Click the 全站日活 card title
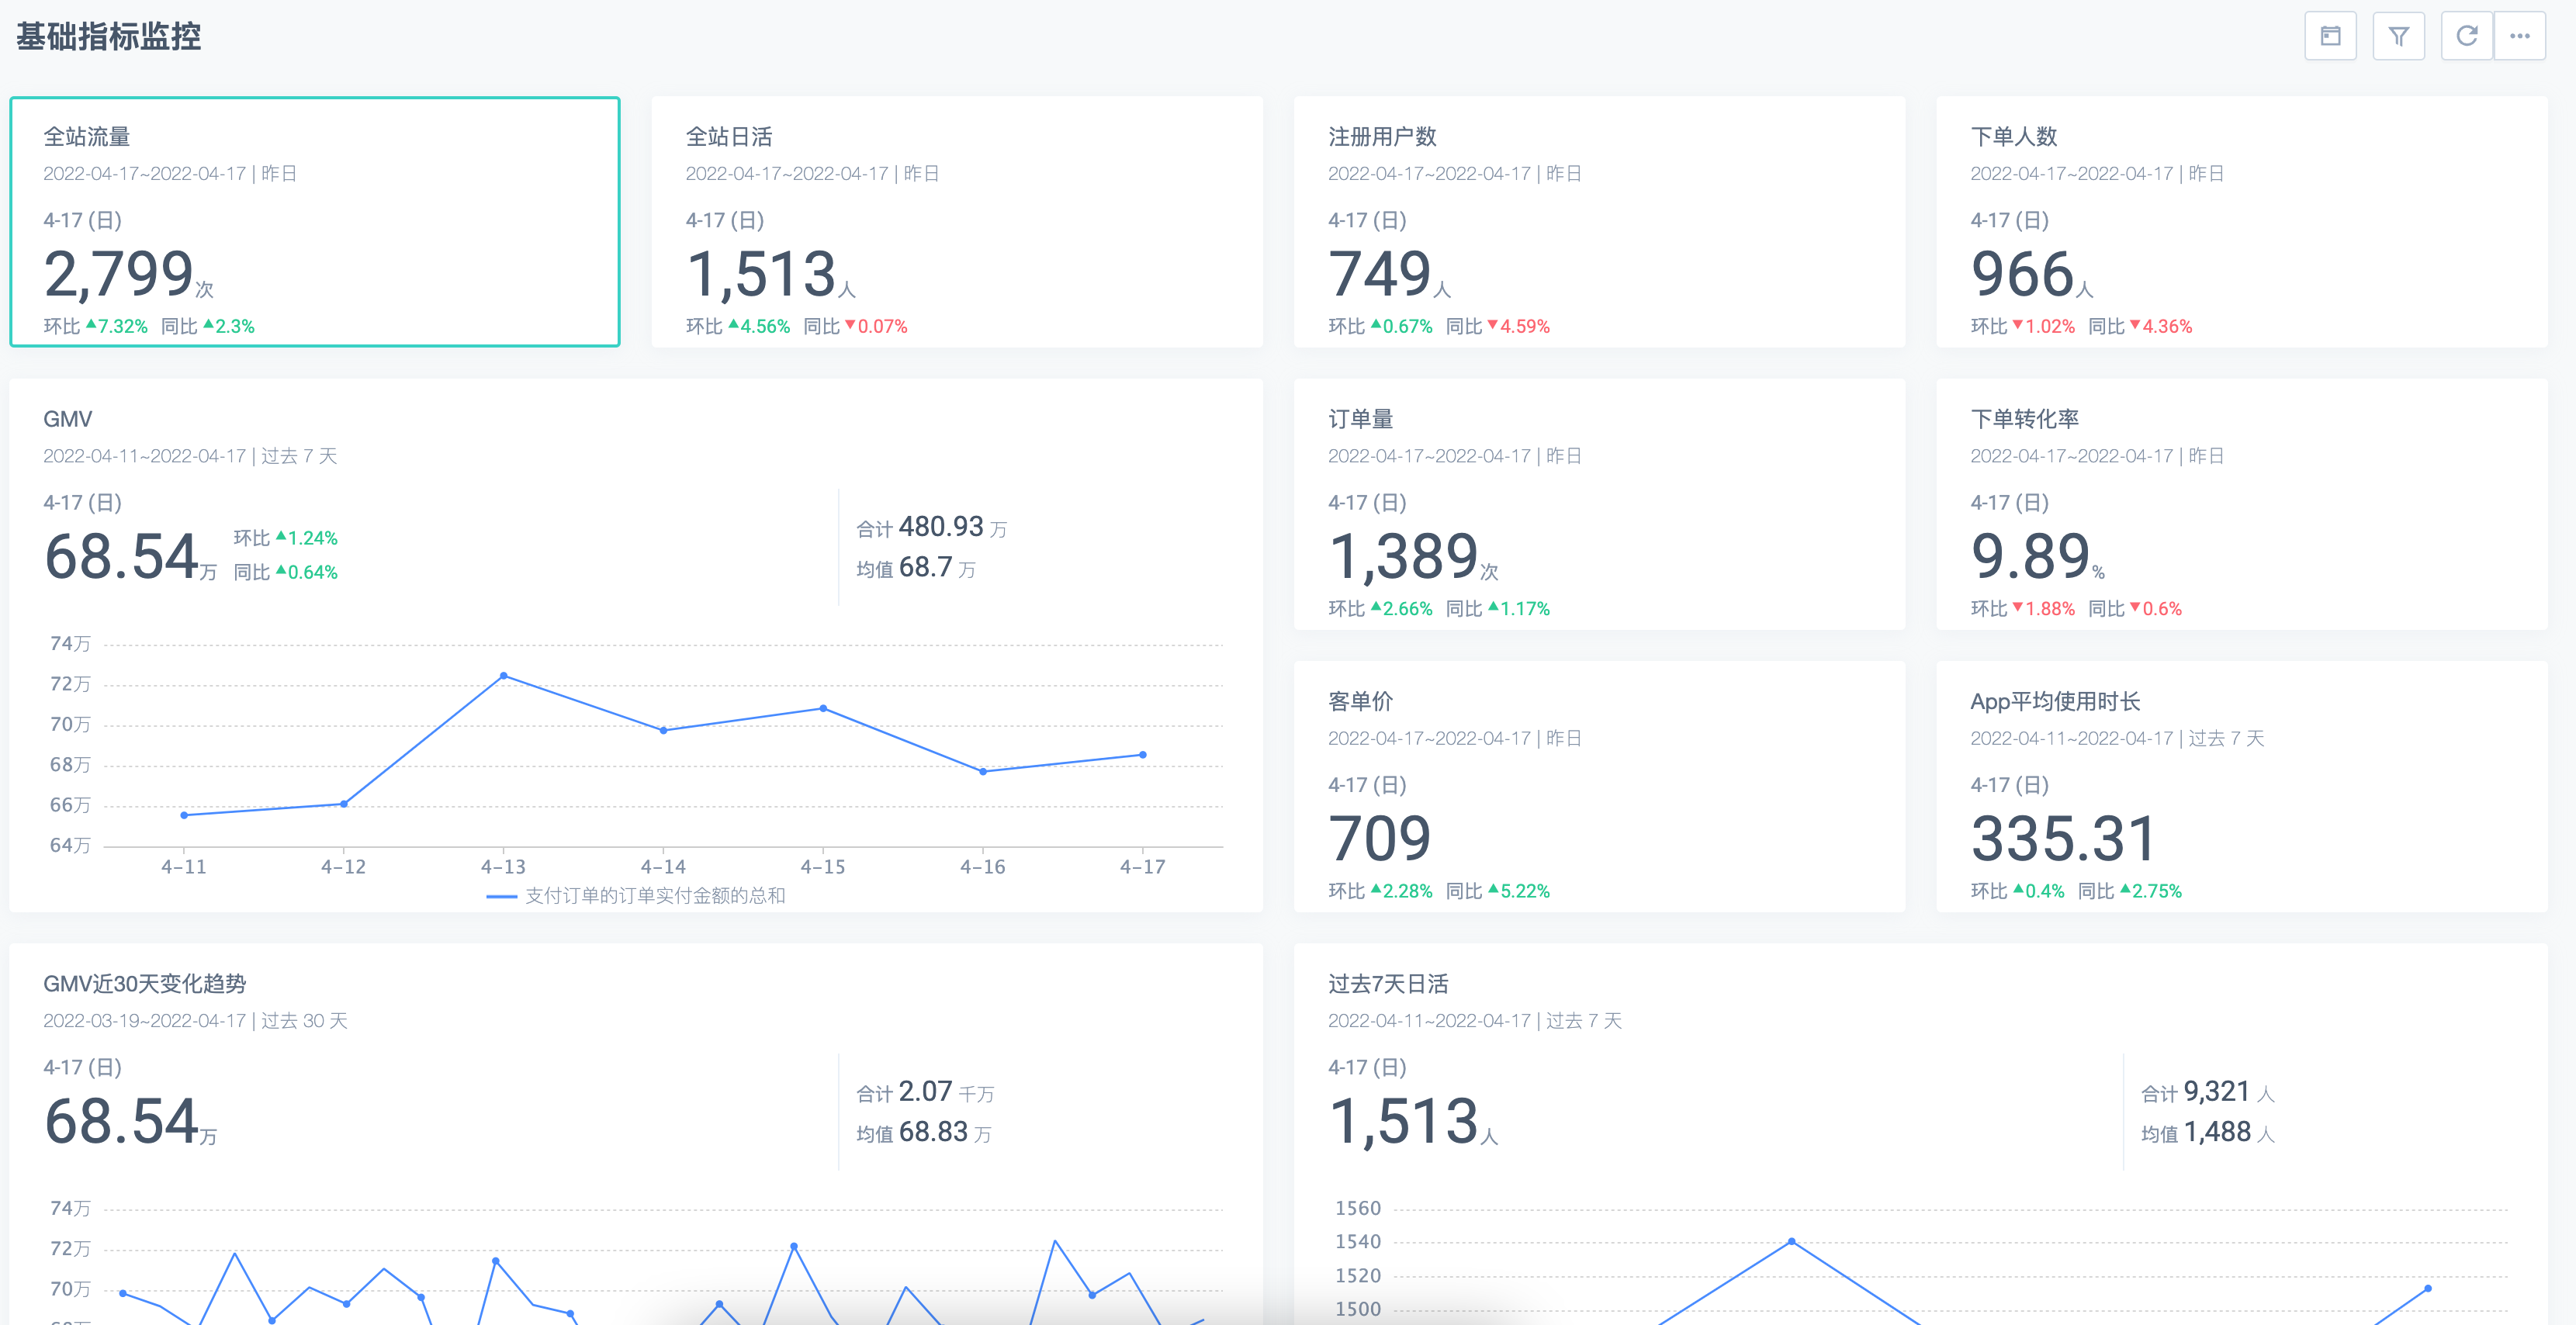Image resolution: width=2576 pixels, height=1325 pixels. click(729, 136)
